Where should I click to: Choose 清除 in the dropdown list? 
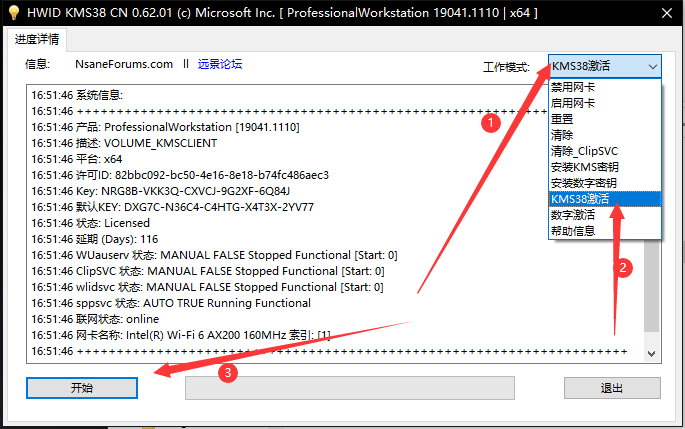tap(605, 135)
